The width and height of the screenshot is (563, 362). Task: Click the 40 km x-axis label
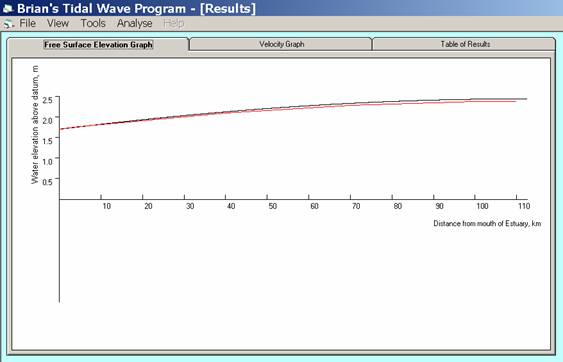click(x=231, y=206)
